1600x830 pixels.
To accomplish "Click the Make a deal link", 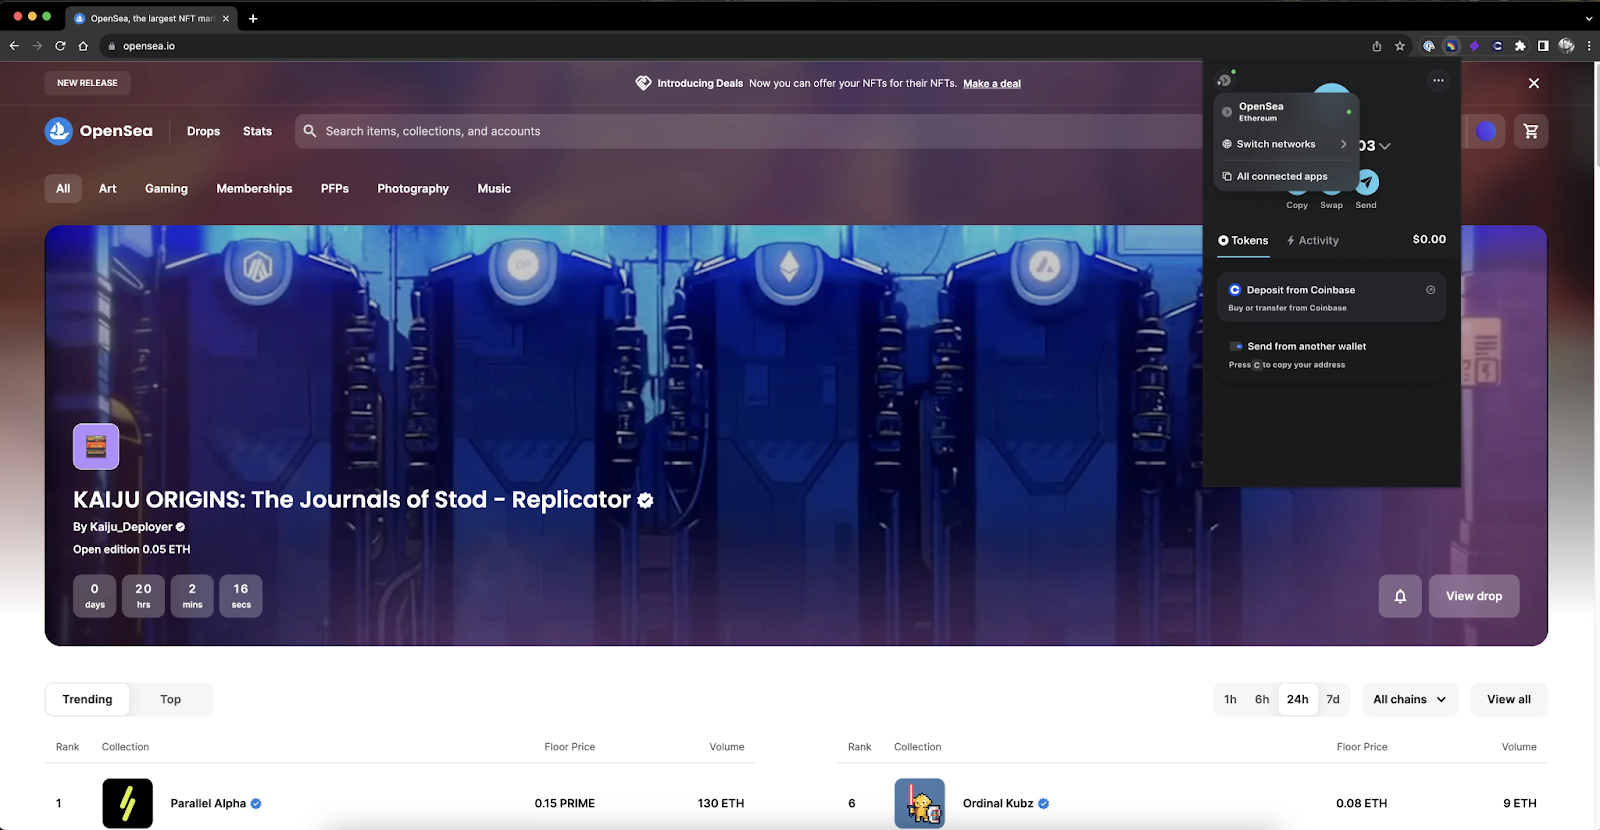I will tap(992, 84).
